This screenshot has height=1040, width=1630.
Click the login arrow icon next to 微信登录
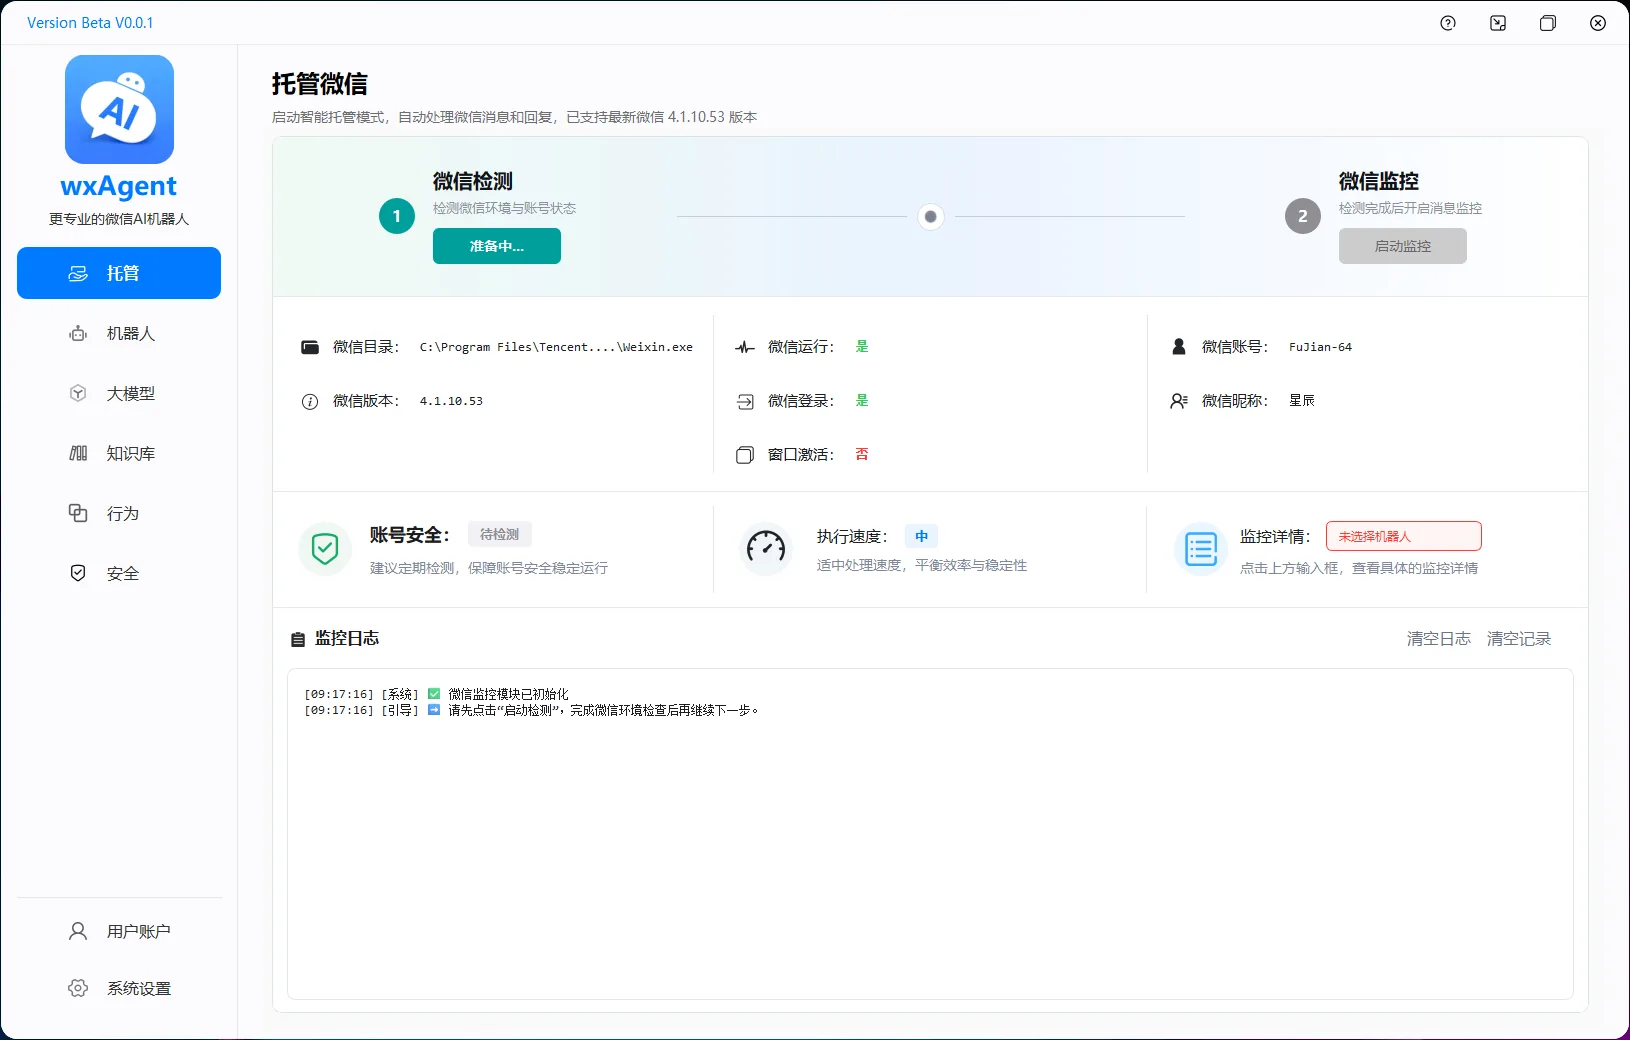point(745,402)
